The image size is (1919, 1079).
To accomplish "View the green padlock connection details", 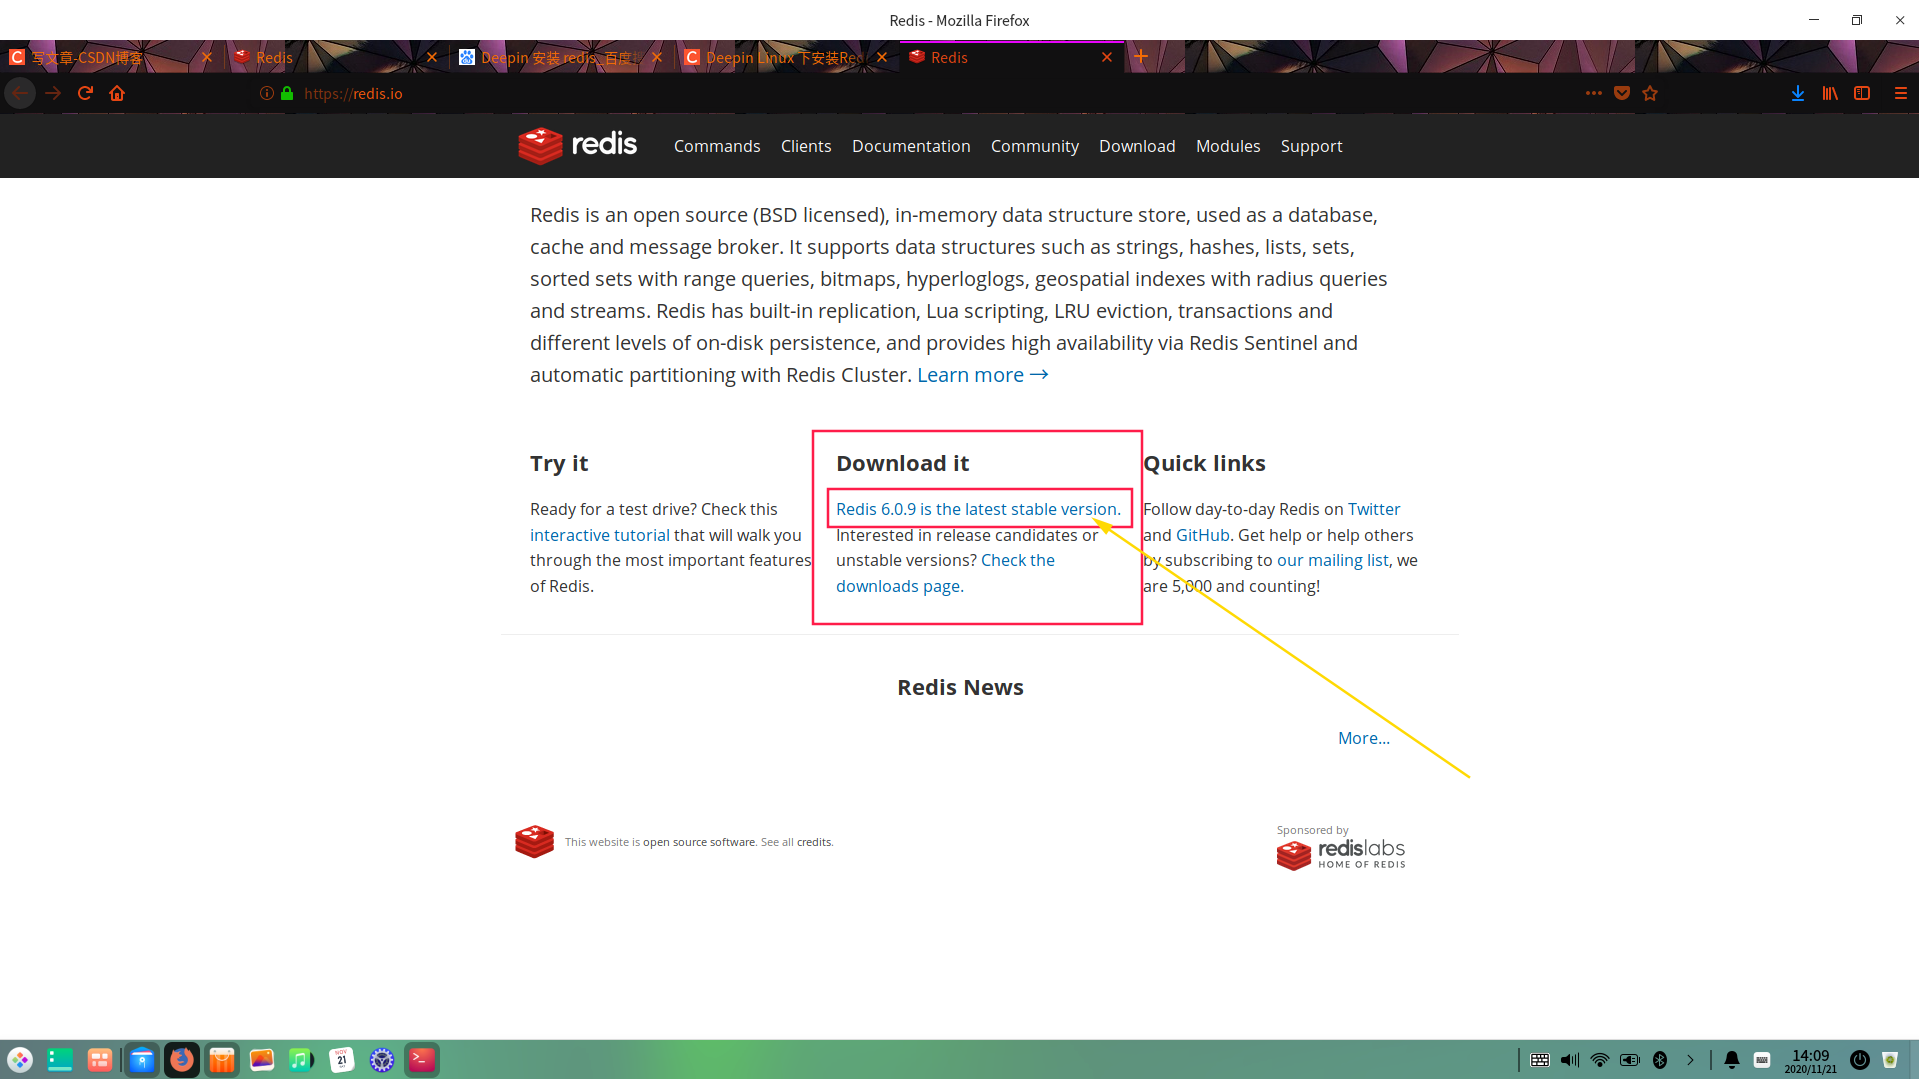I will (x=287, y=93).
